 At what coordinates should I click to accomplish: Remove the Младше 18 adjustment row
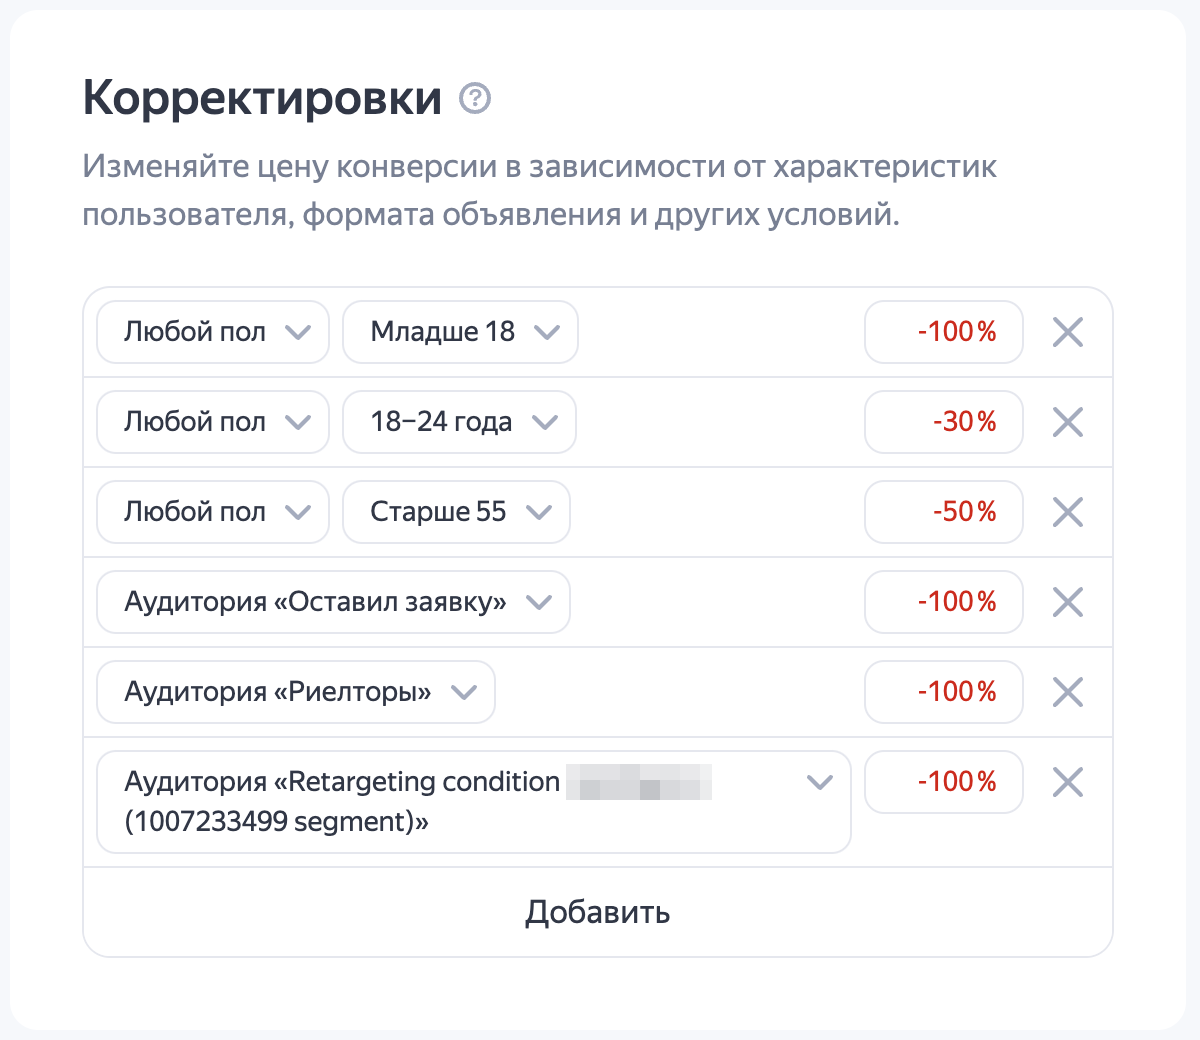click(x=1068, y=332)
